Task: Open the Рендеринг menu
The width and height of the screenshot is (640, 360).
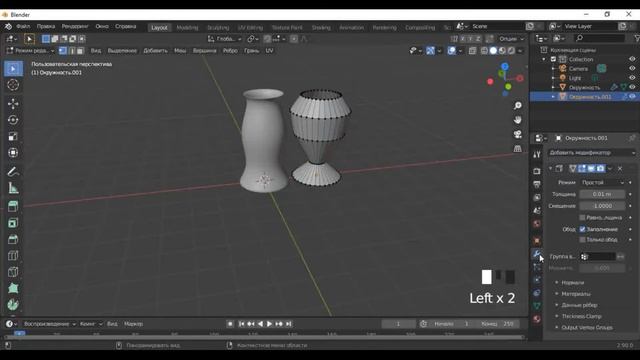Action: coord(75,26)
